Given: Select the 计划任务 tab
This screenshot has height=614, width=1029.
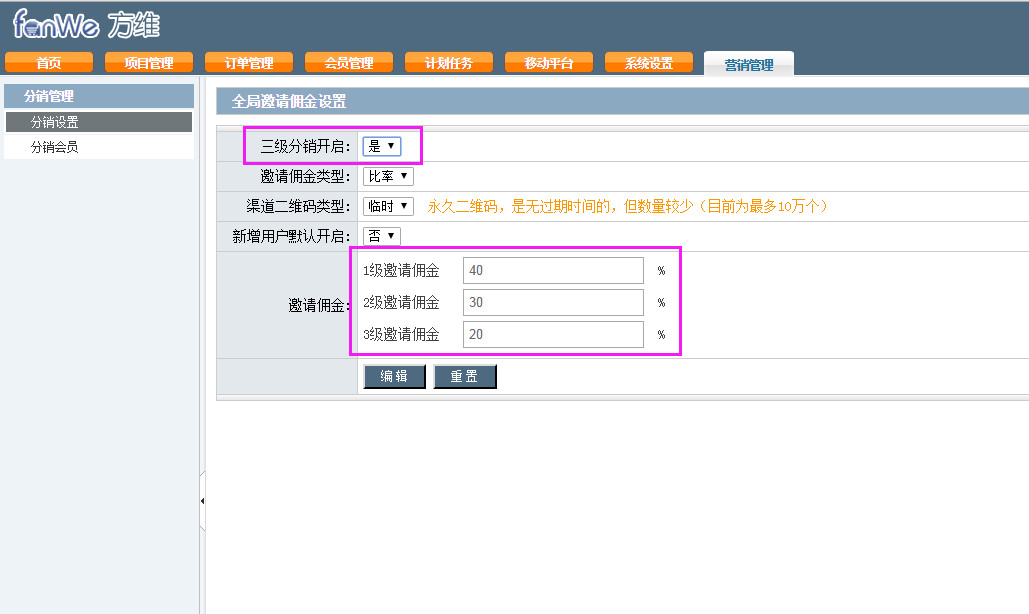Looking at the screenshot, I should point(449,63).
